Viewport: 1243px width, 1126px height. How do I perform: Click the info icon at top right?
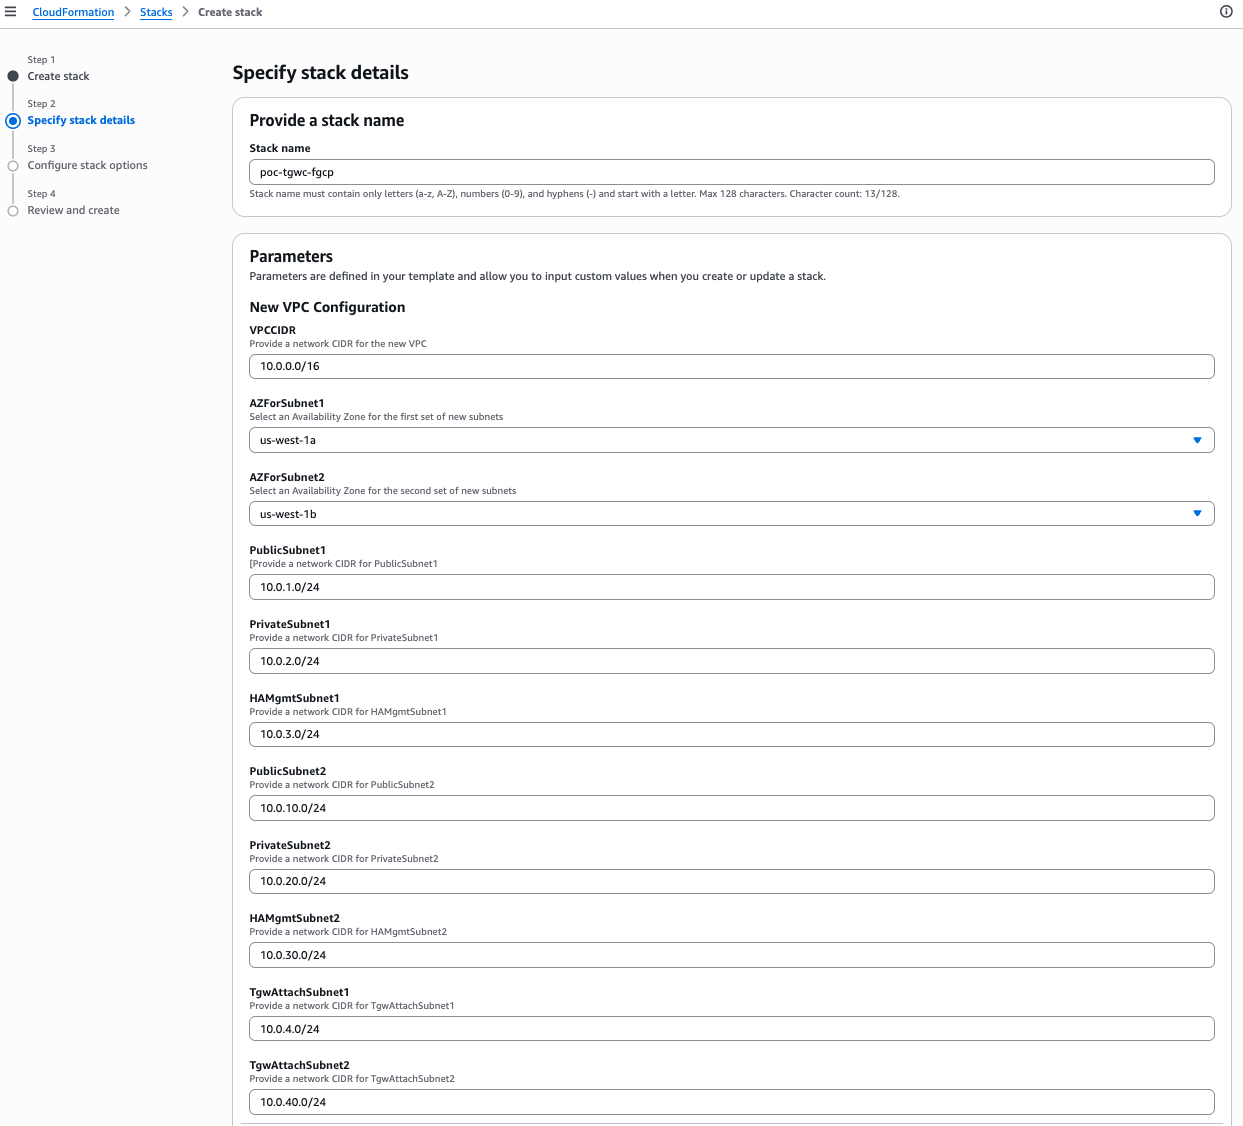coord(1226,12)
